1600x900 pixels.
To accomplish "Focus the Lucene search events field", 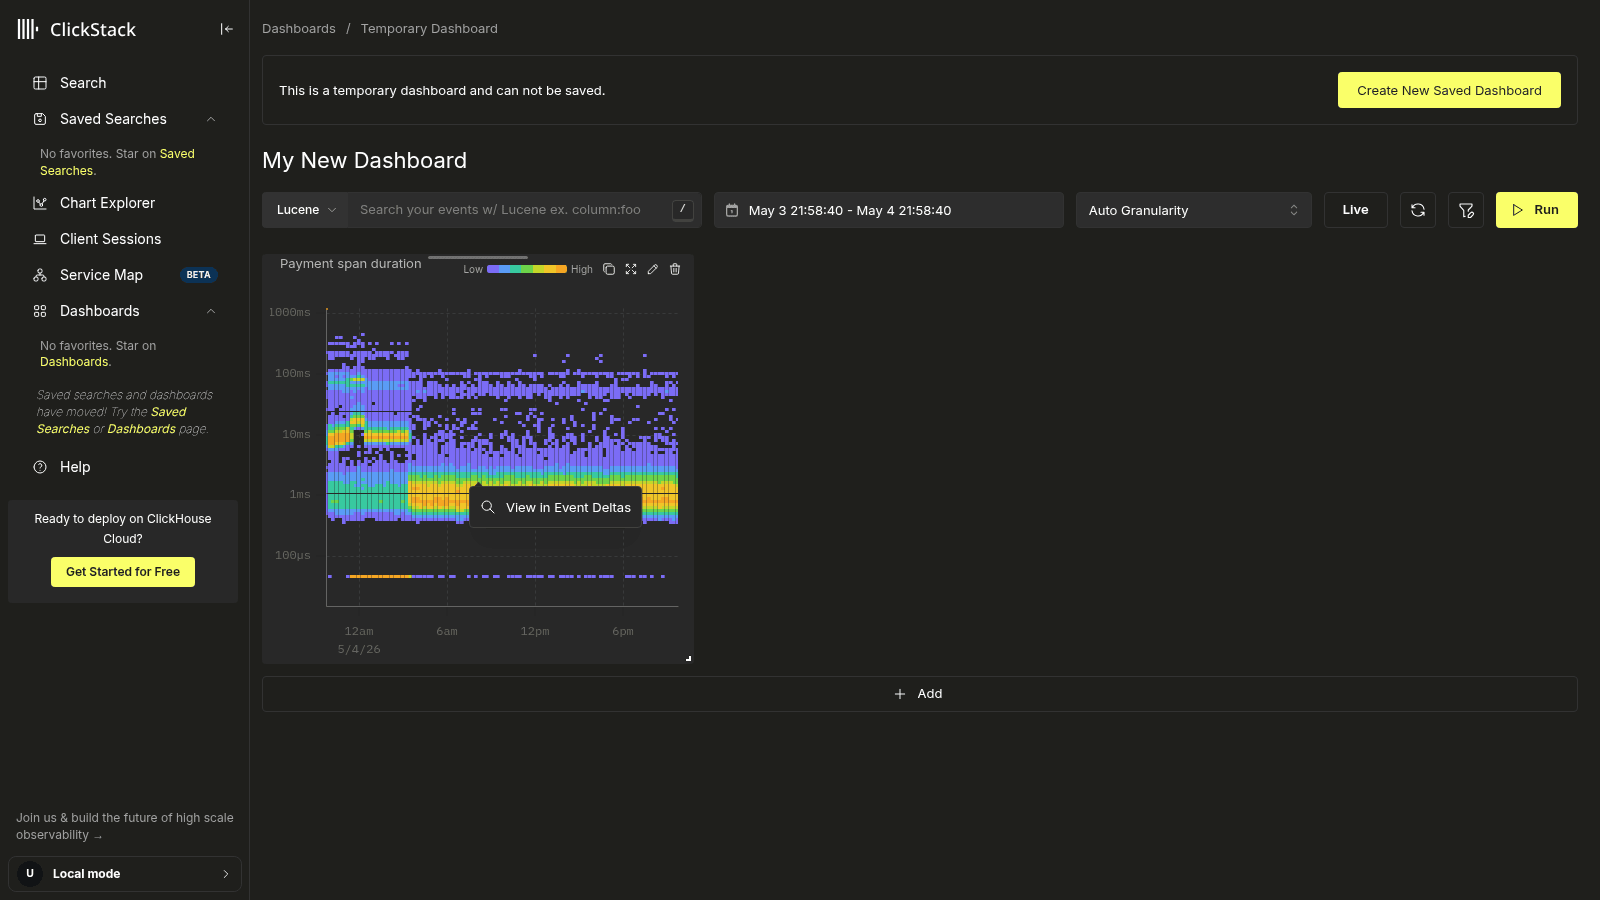I will 510,210.
